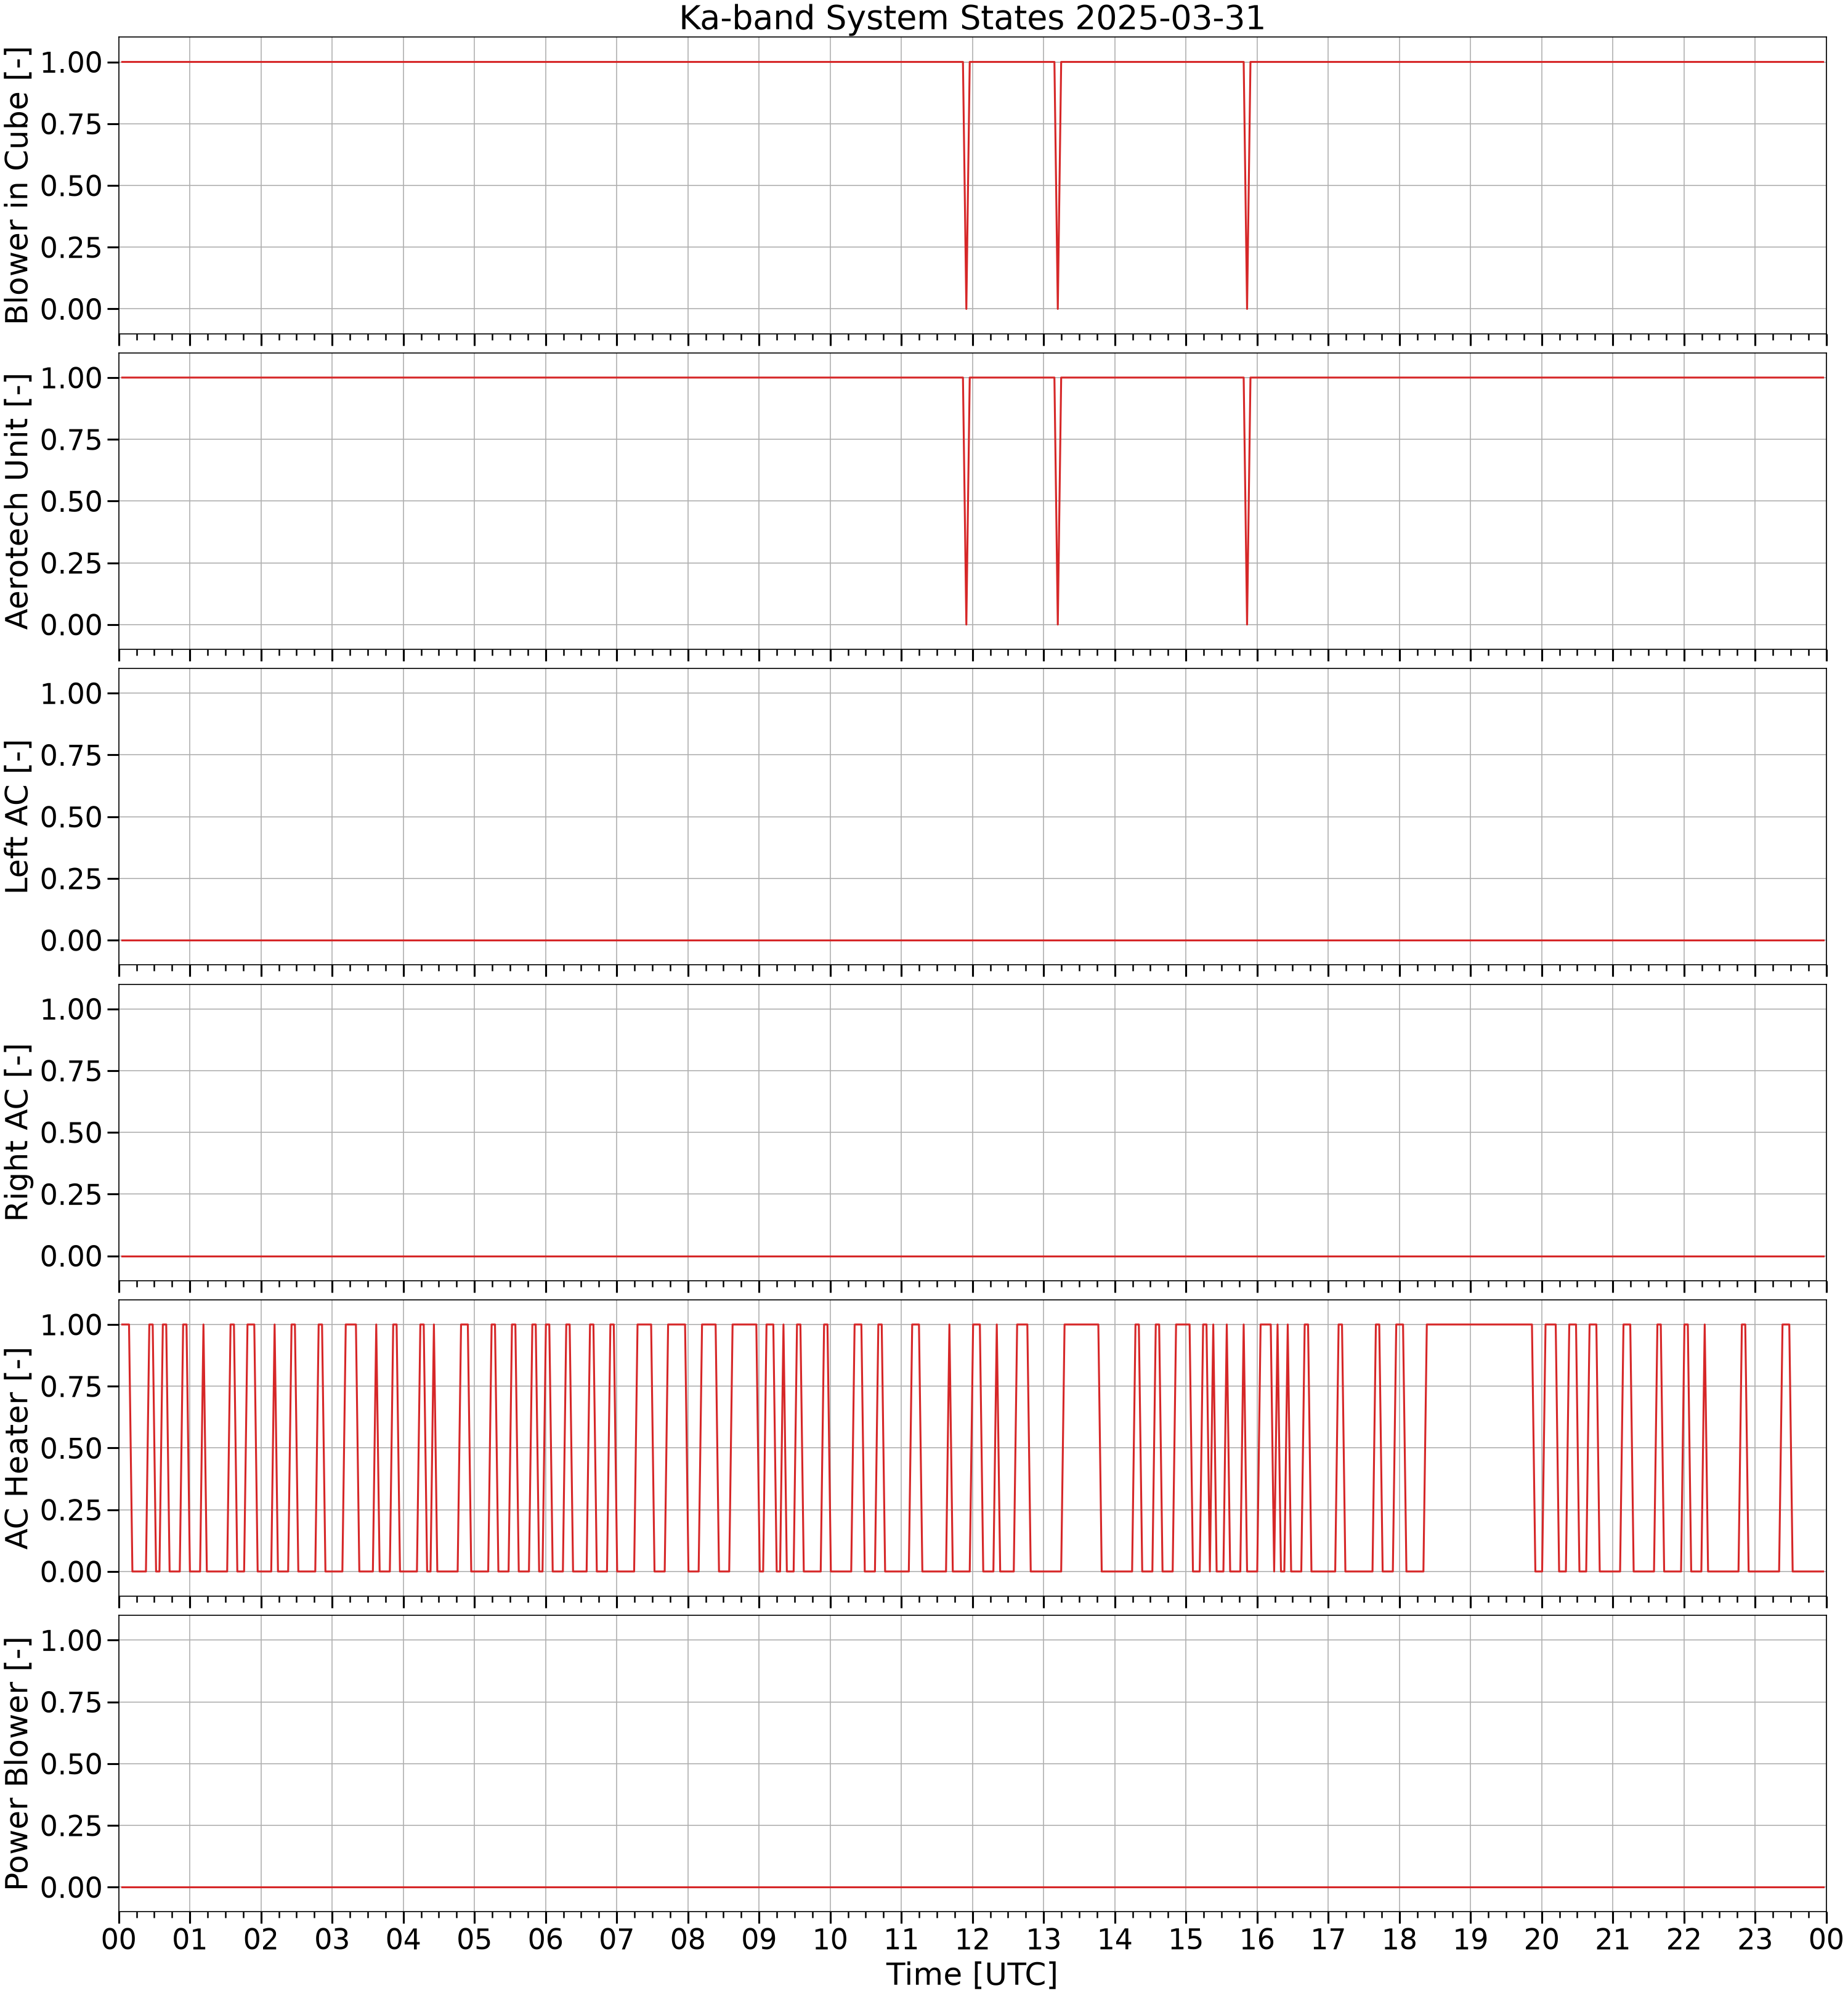Click the Ka-band System States title
Viewport: 1848px width, 1996px height.
[971, 18]
